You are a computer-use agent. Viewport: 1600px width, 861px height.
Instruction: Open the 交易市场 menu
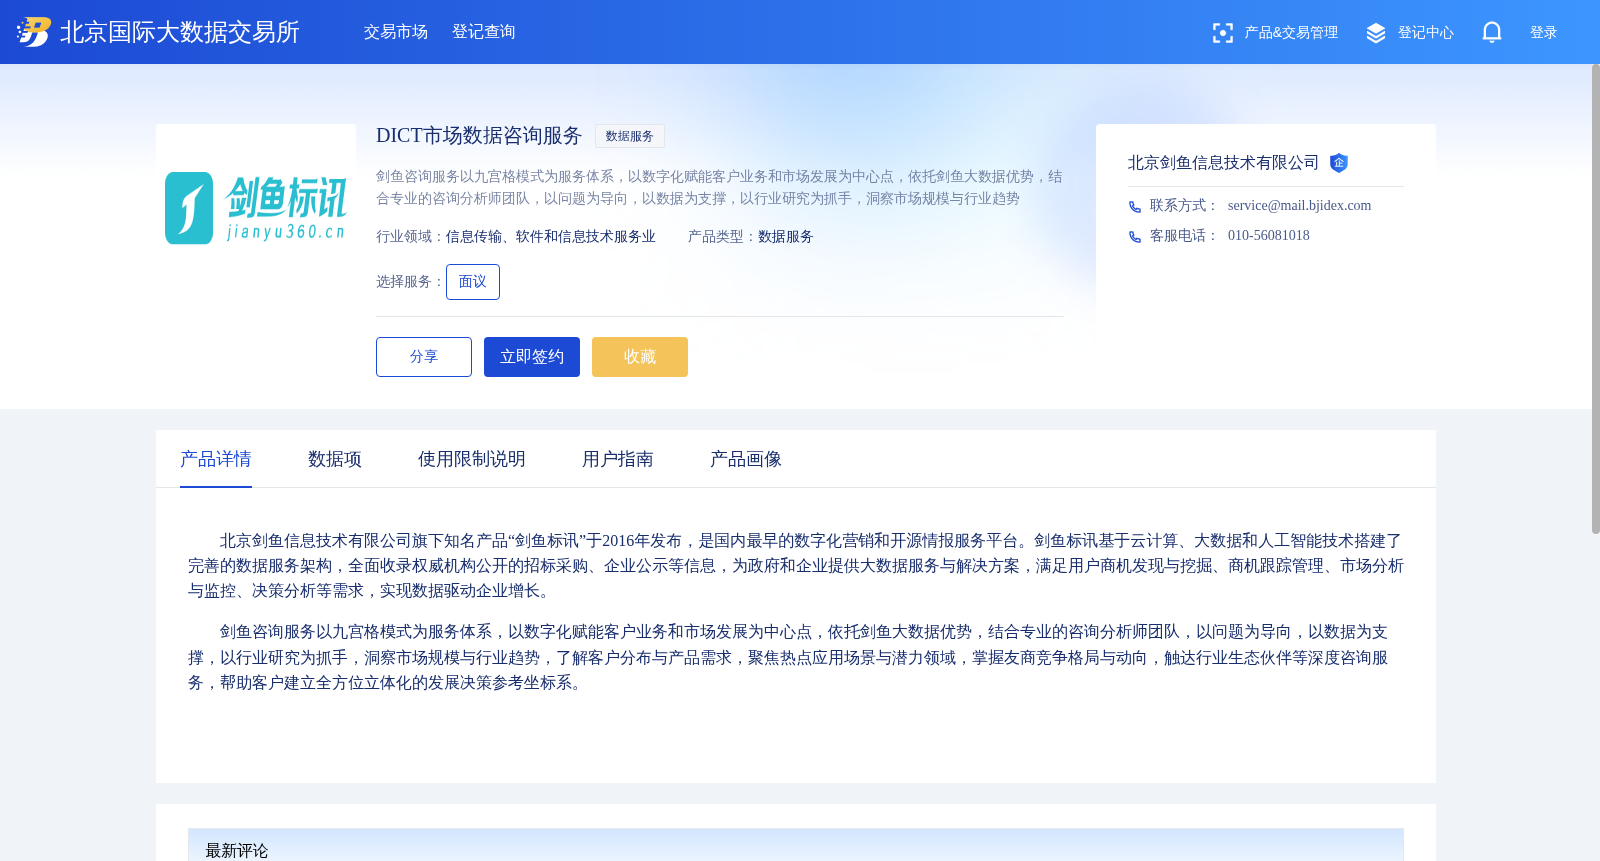[x=396, y=32]
